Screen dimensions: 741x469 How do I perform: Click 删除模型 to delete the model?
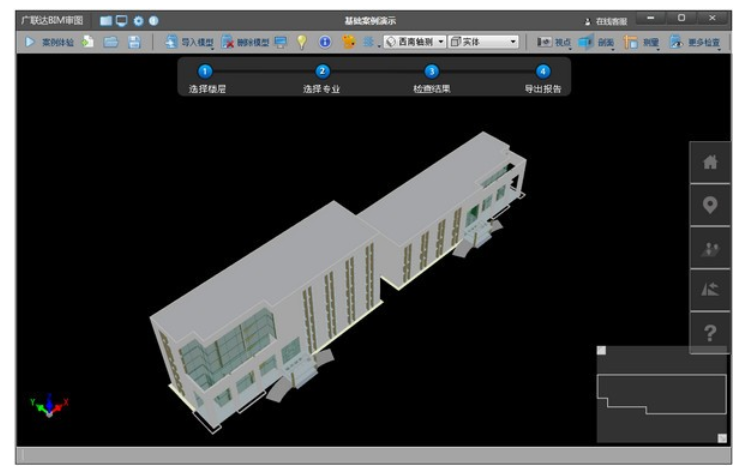click(x=245, y=42)
